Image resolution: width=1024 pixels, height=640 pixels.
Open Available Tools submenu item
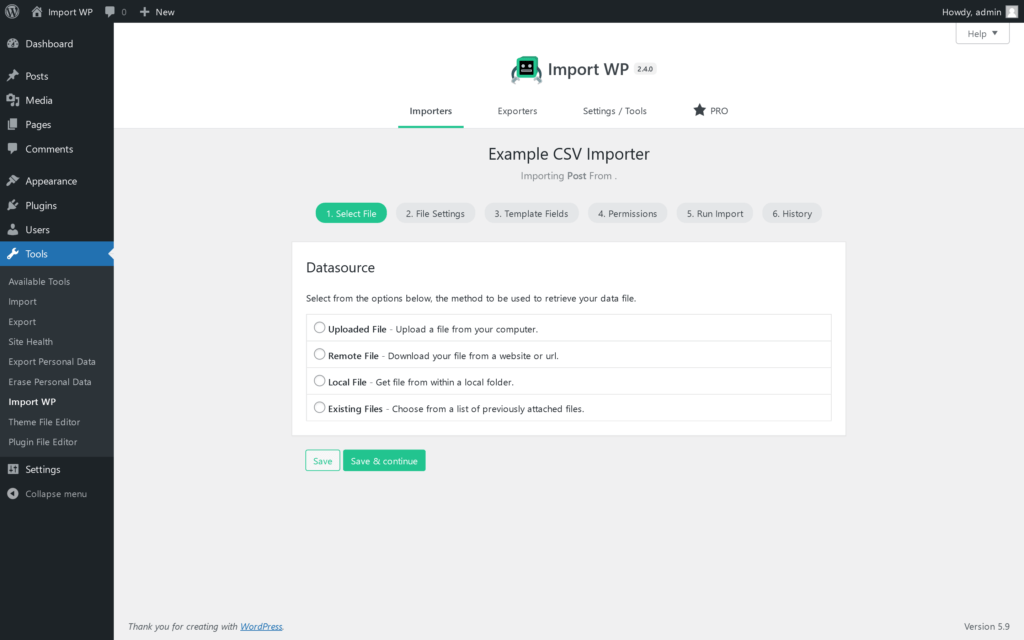39,281
